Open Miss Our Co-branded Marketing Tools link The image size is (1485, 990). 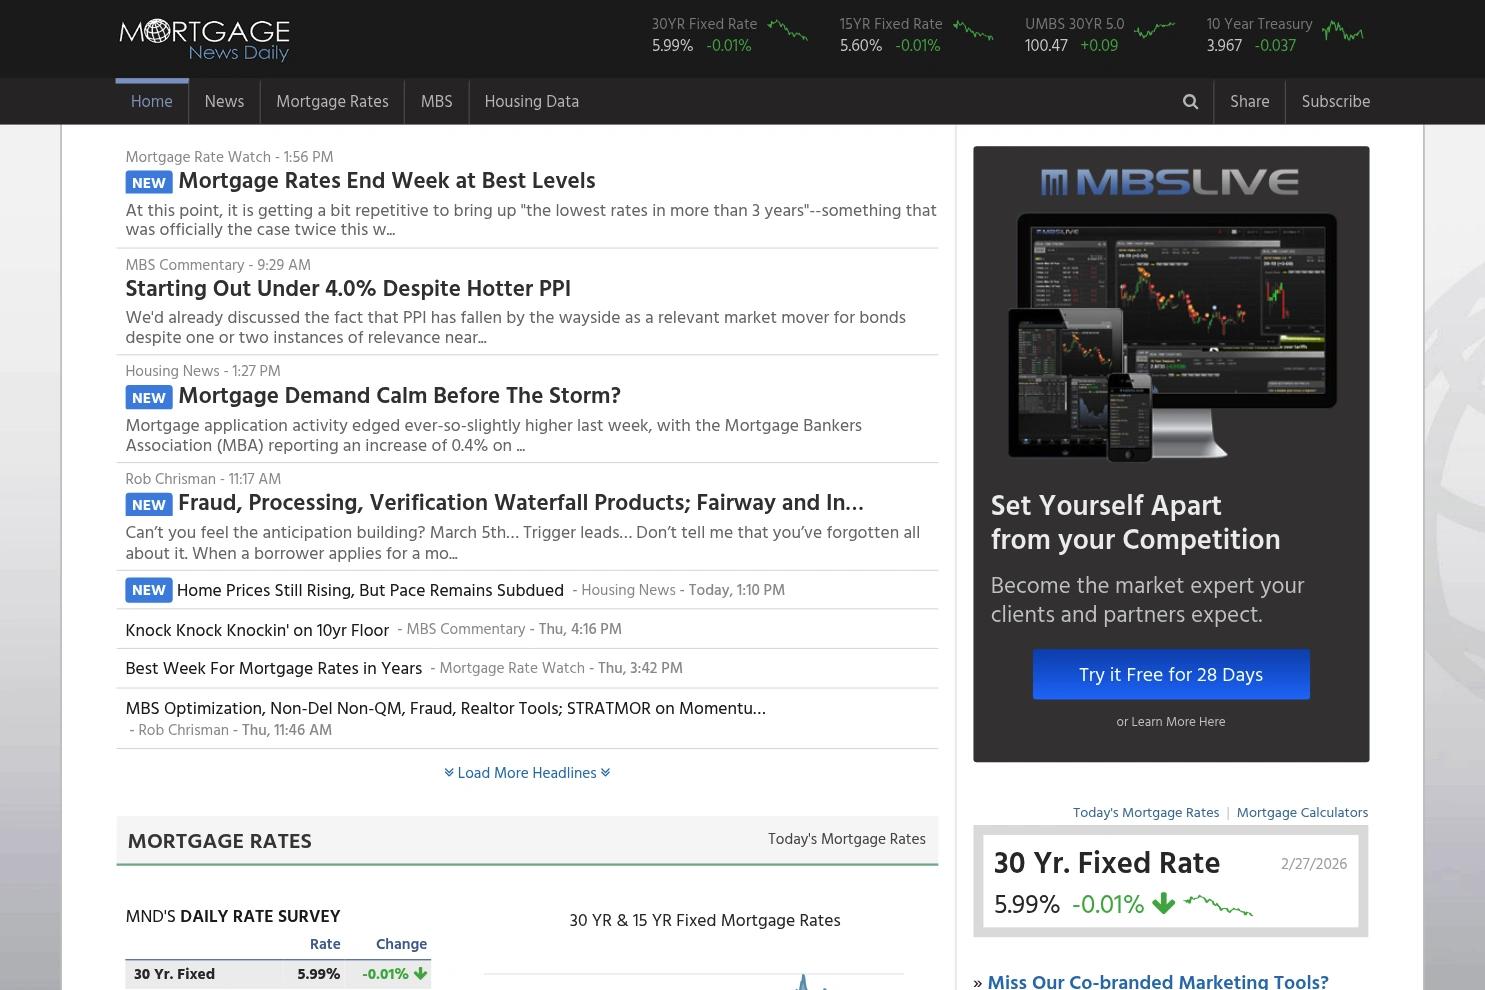pos(1158,981)
